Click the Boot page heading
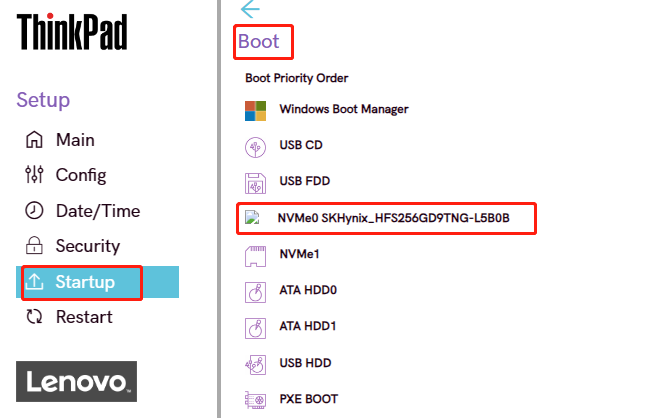Screen dimensions: 672x418 tap(259, 42)
